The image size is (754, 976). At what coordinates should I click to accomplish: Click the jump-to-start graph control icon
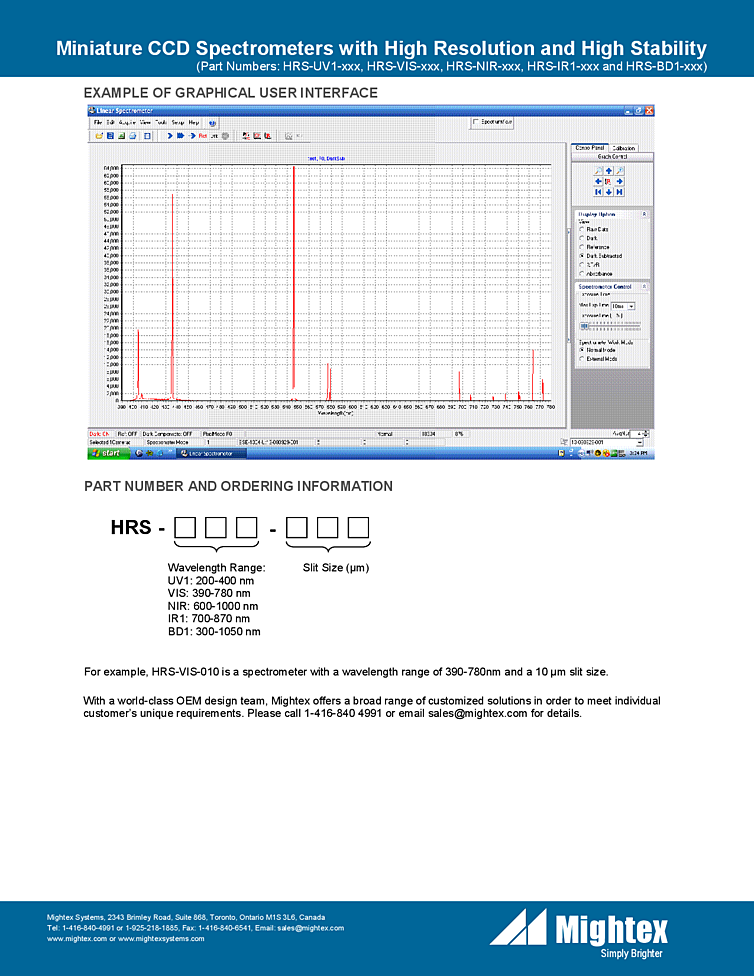(x=598, y=192)
